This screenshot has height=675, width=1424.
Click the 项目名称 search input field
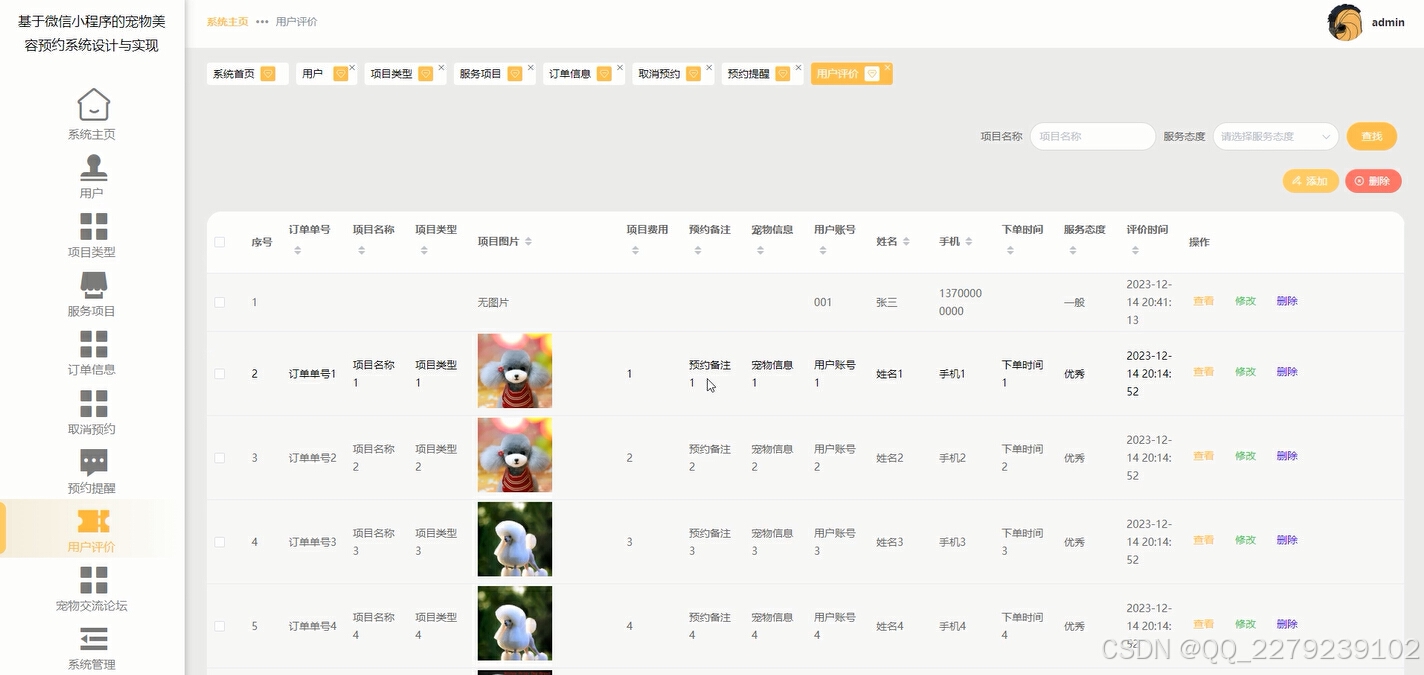pos(1092,136)
